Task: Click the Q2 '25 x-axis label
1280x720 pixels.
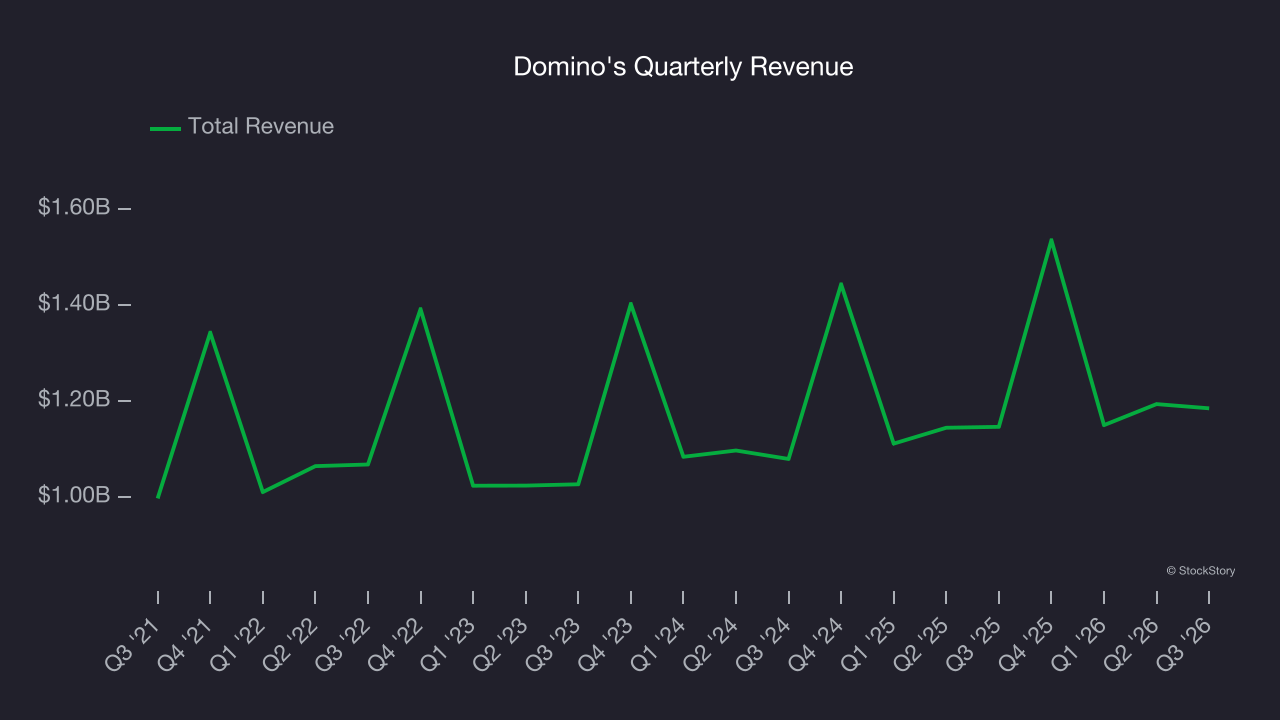Action: 923,643
